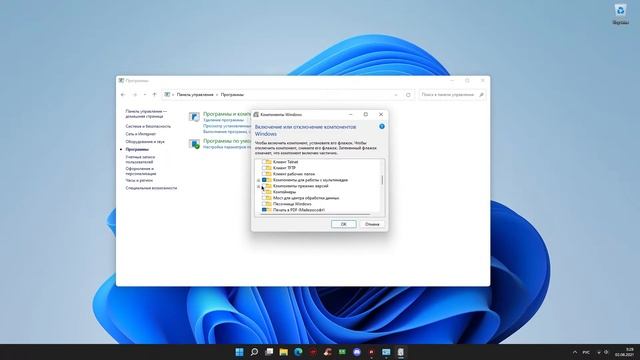Tick the 'Клиент Telnet' checkbox
Image resolution: width=640 pixels, height=360 pixels.
264,162
